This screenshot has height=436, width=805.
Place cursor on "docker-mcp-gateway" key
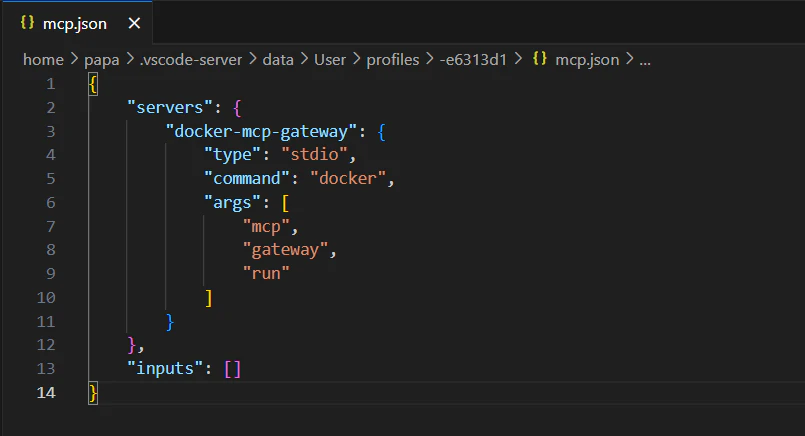(261, 131)
